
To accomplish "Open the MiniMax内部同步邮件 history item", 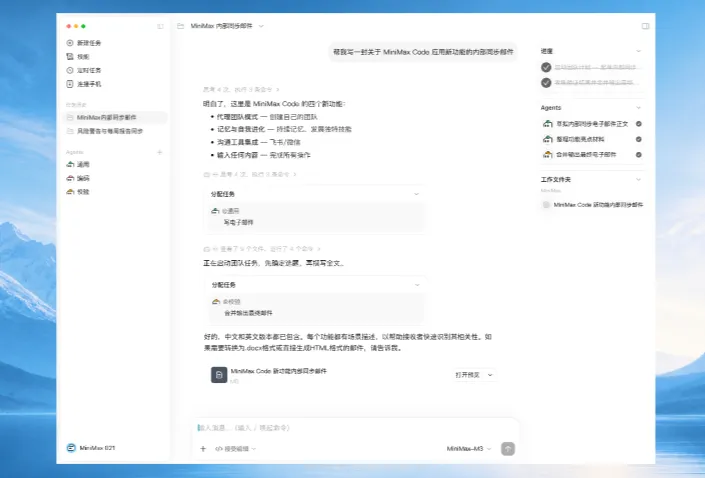I will coord(115,117).
